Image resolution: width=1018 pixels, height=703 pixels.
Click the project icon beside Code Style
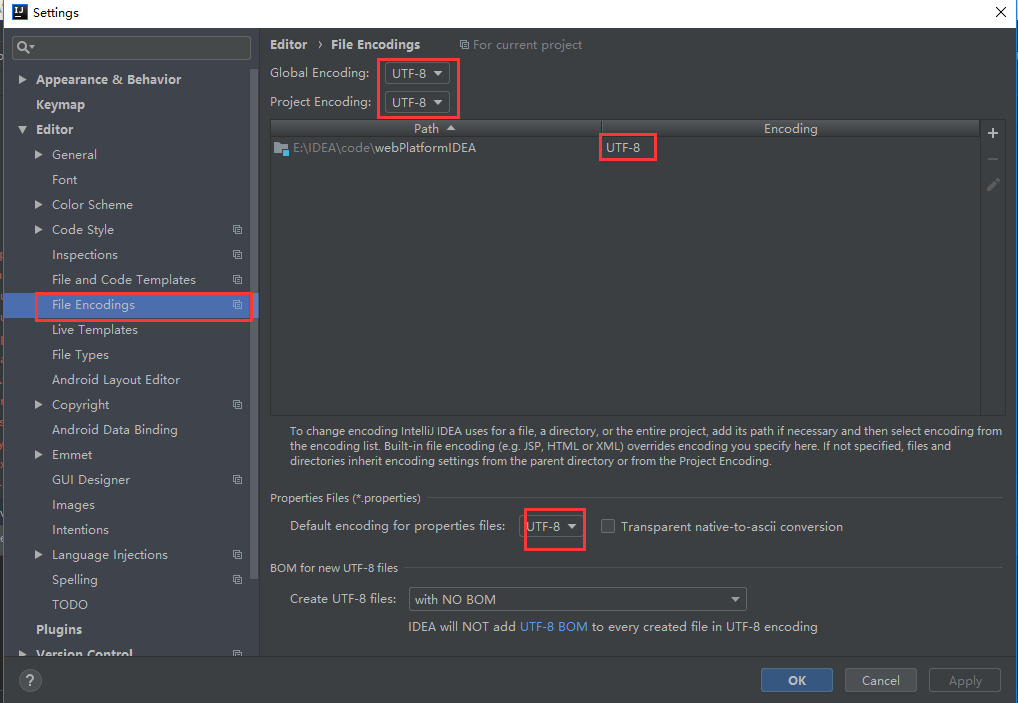[238, 230]
